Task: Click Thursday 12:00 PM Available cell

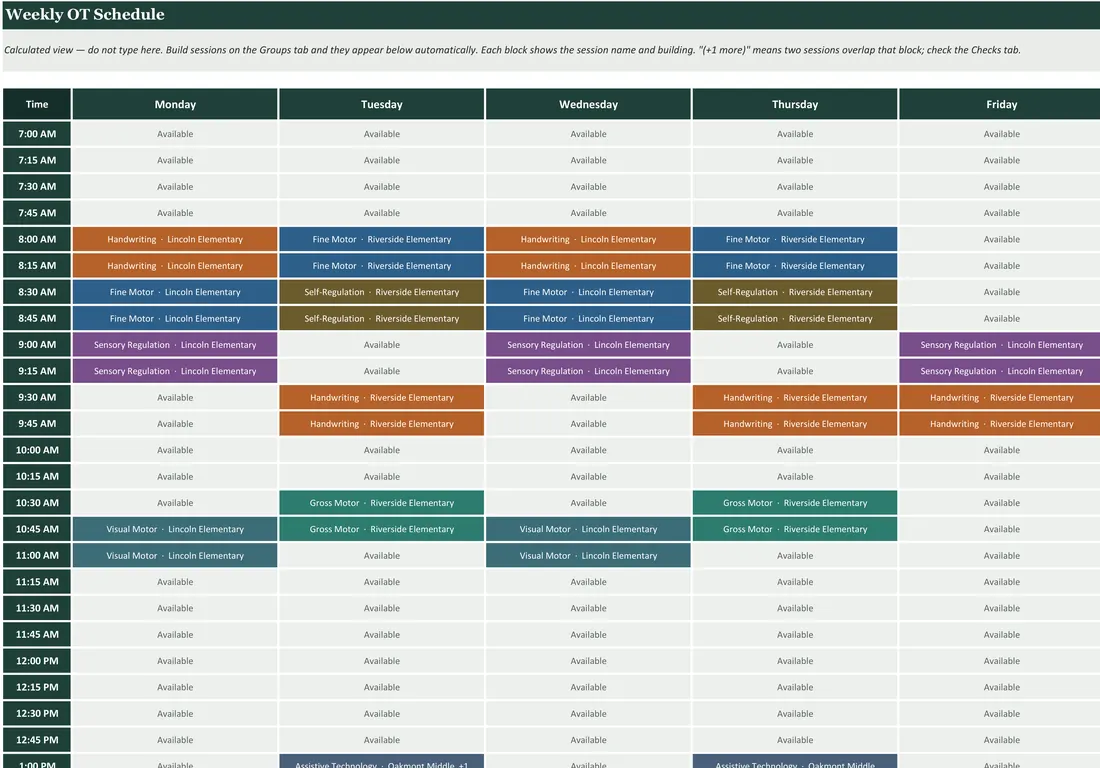Action: click(795, 661)
